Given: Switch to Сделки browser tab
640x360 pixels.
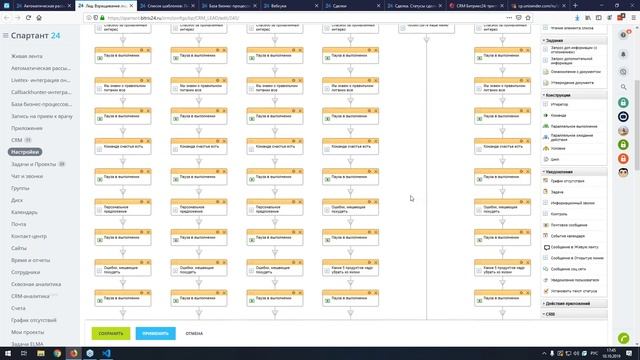Looking at the screenshot, I should point(353,6).
